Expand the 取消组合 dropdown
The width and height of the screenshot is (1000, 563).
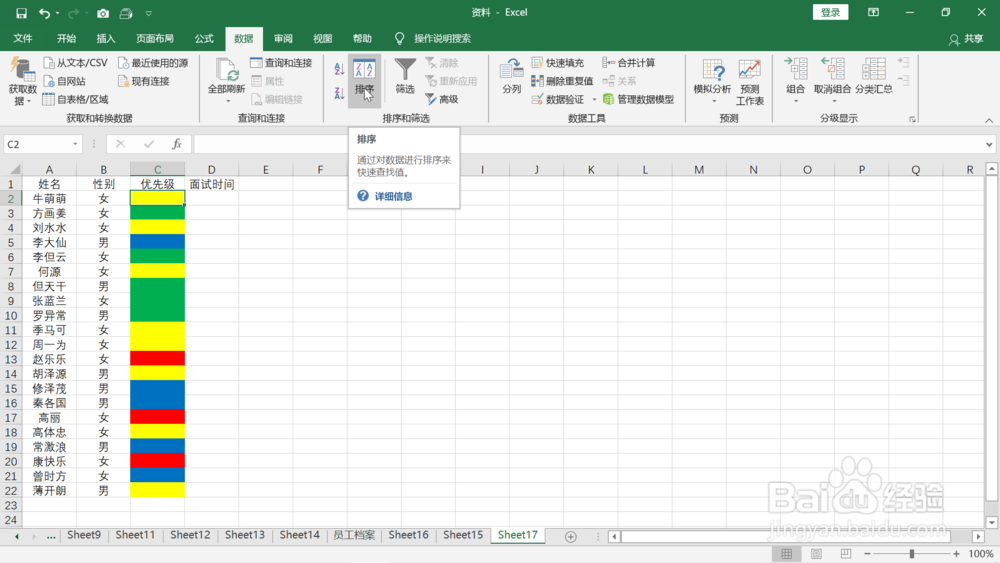point(833,101)
